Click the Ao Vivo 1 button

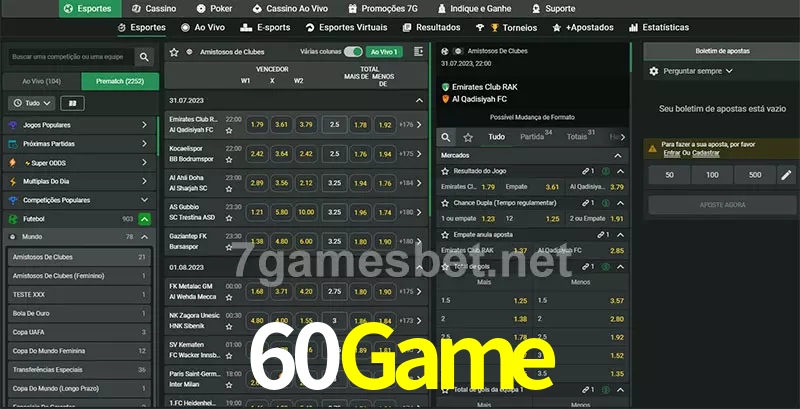[384, 52]
